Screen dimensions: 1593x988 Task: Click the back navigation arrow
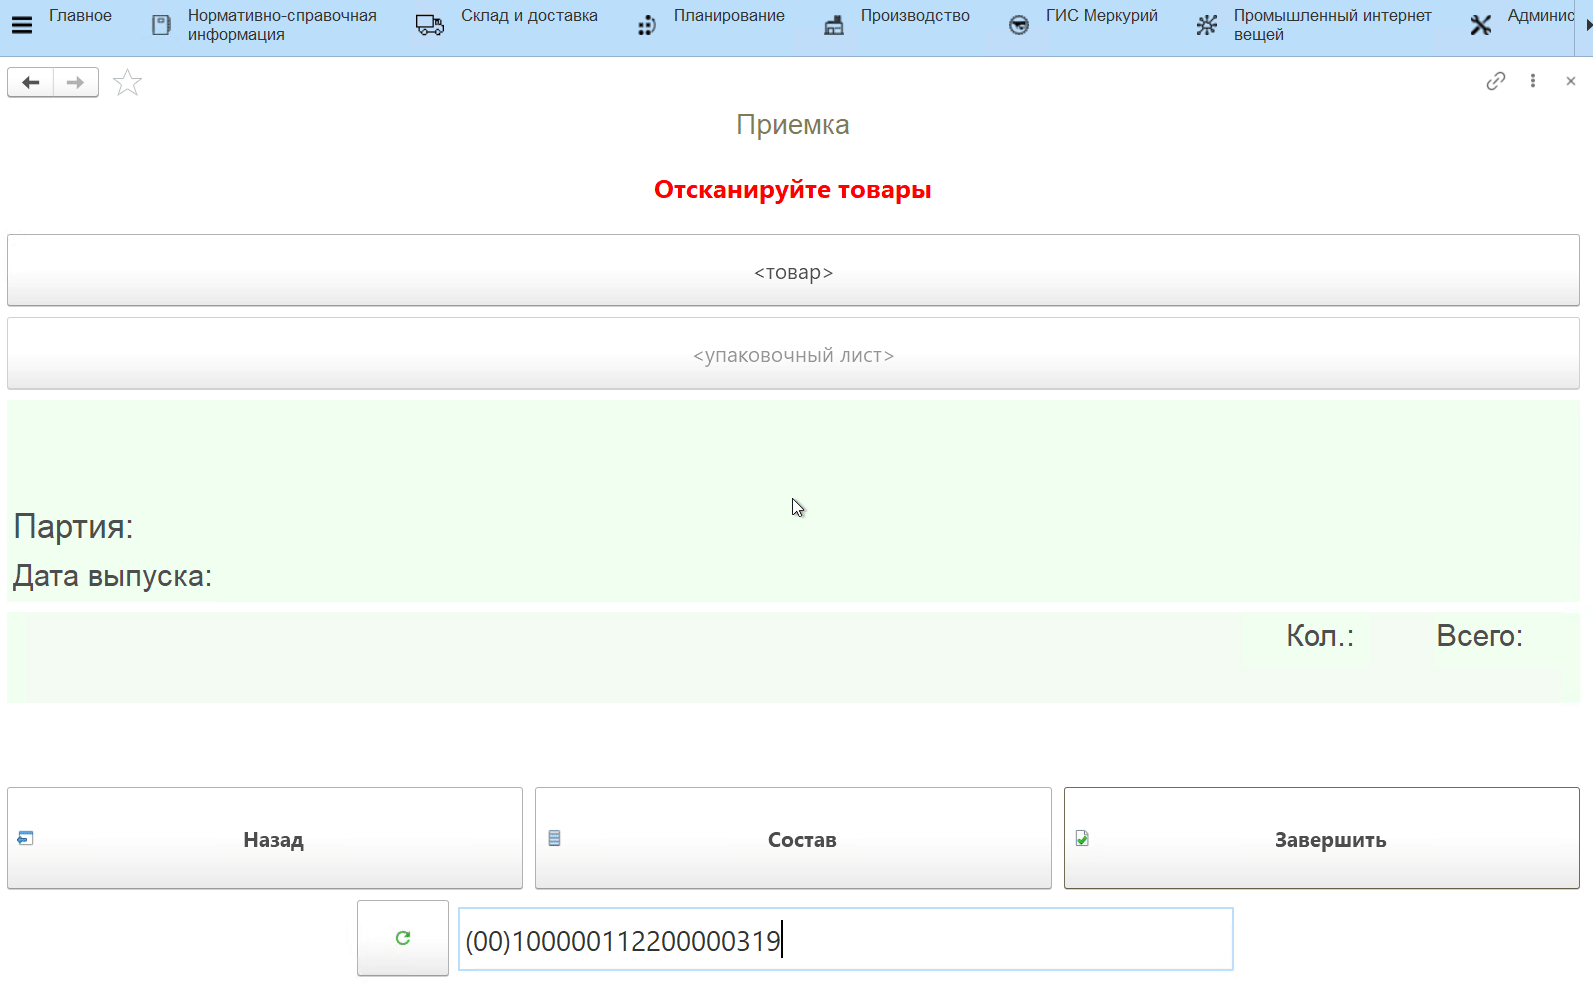pyautogui.click(x=31, y=82)
